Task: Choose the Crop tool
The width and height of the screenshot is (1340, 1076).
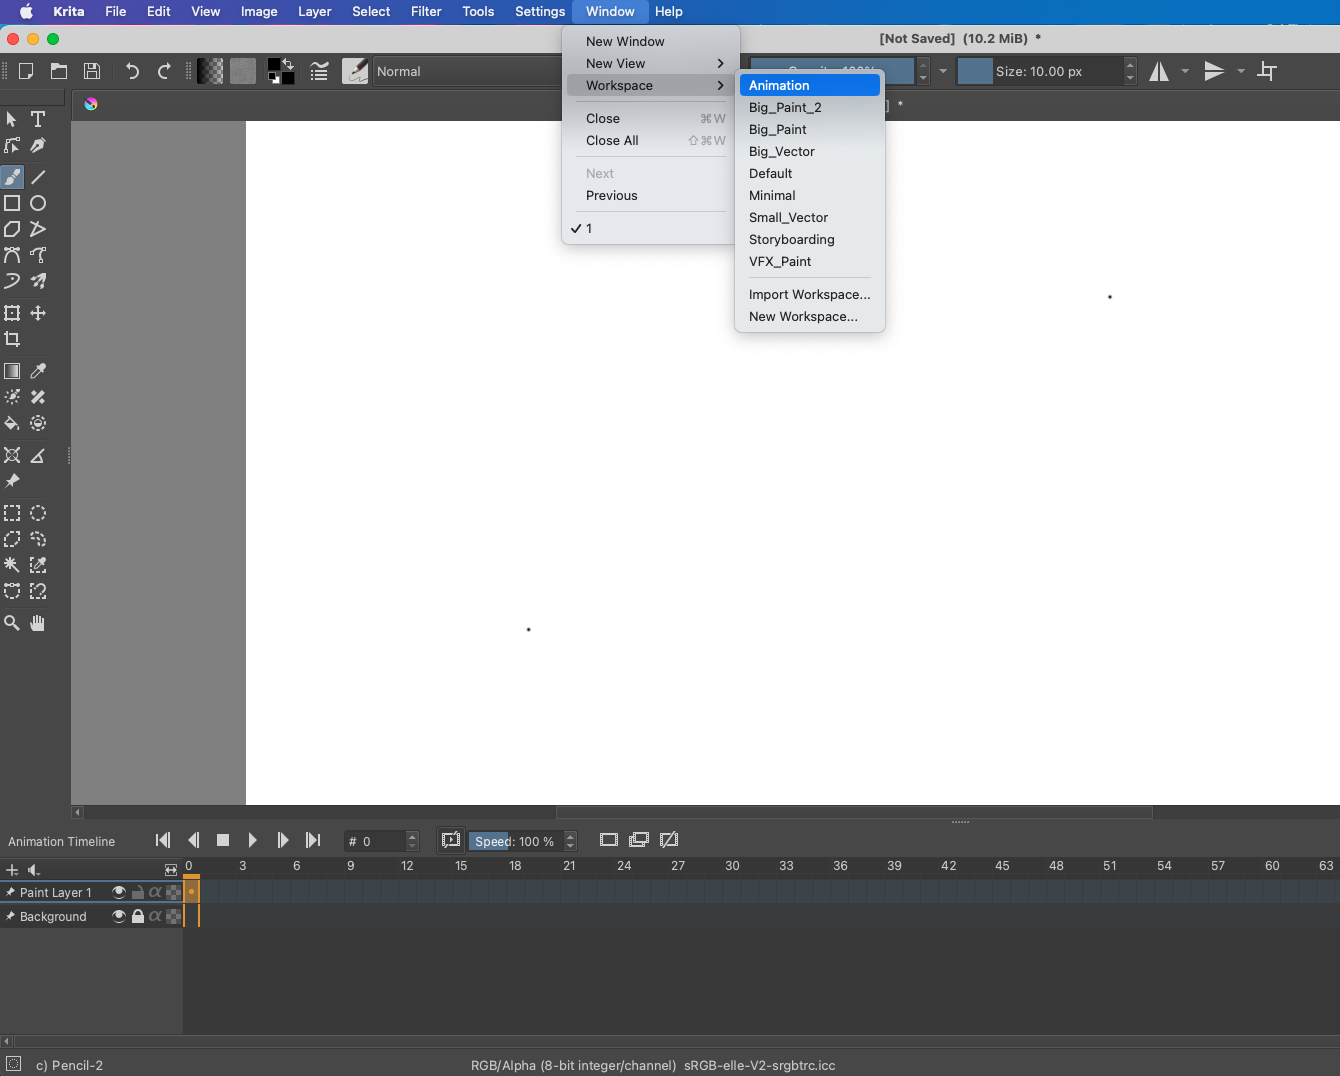Action: (12, 339)
